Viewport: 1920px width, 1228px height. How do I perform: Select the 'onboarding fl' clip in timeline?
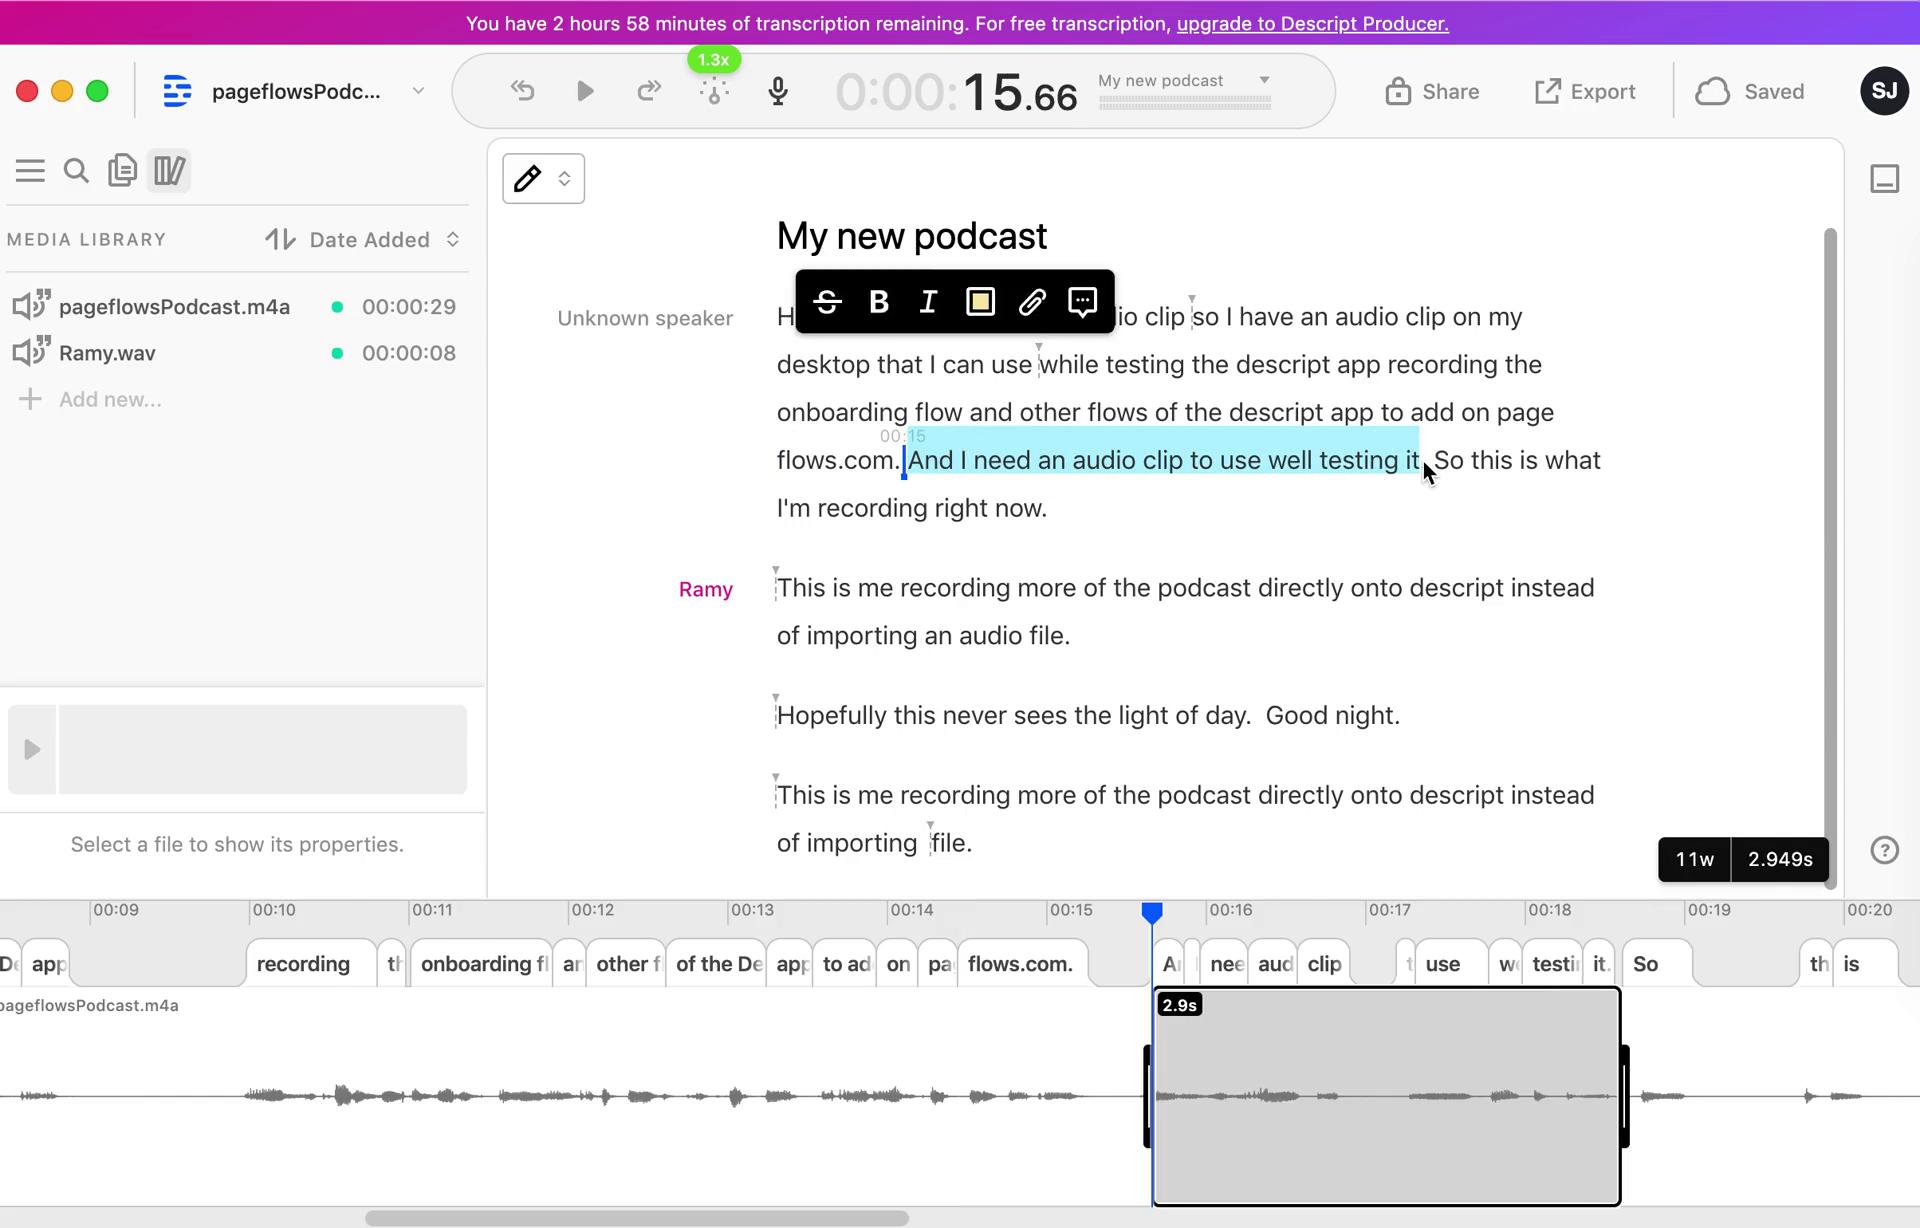481,964
